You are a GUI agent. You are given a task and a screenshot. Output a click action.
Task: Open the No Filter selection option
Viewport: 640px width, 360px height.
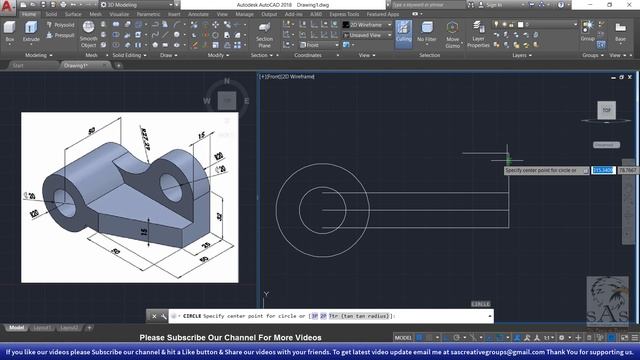[x=427, y=32]
